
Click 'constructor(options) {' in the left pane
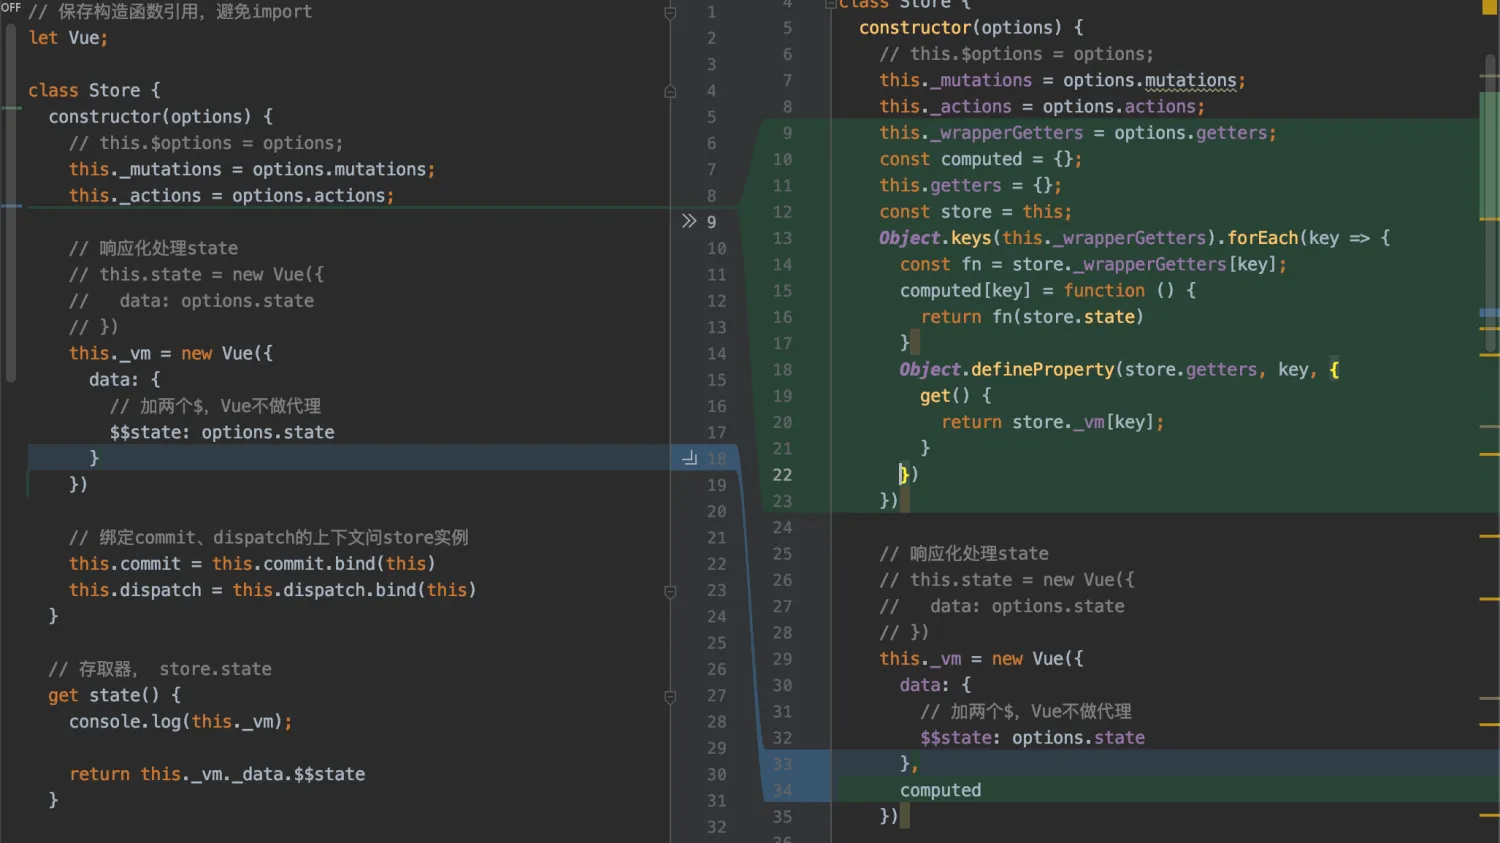click(x=161, y=117)
